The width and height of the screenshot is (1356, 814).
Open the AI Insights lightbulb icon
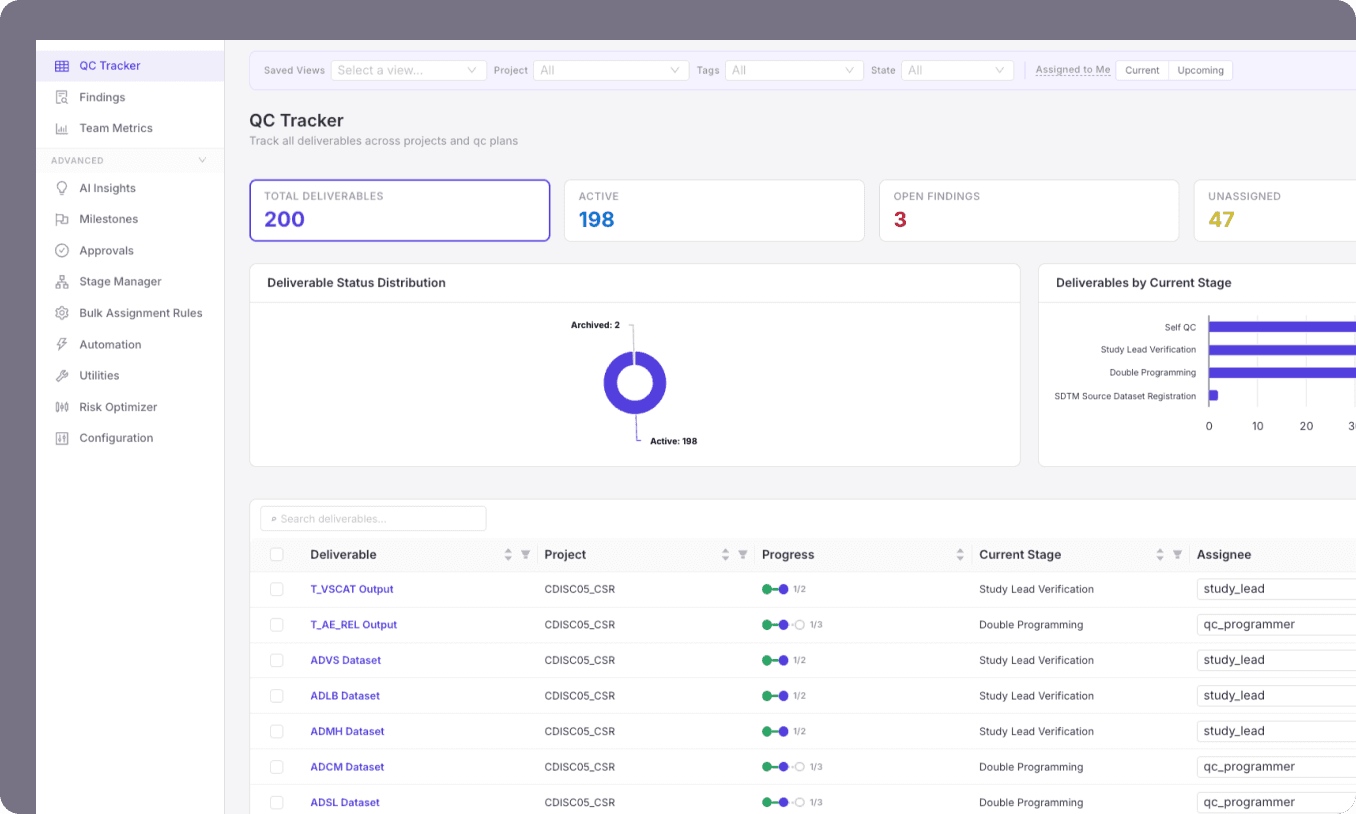click(x=62, y=188)
